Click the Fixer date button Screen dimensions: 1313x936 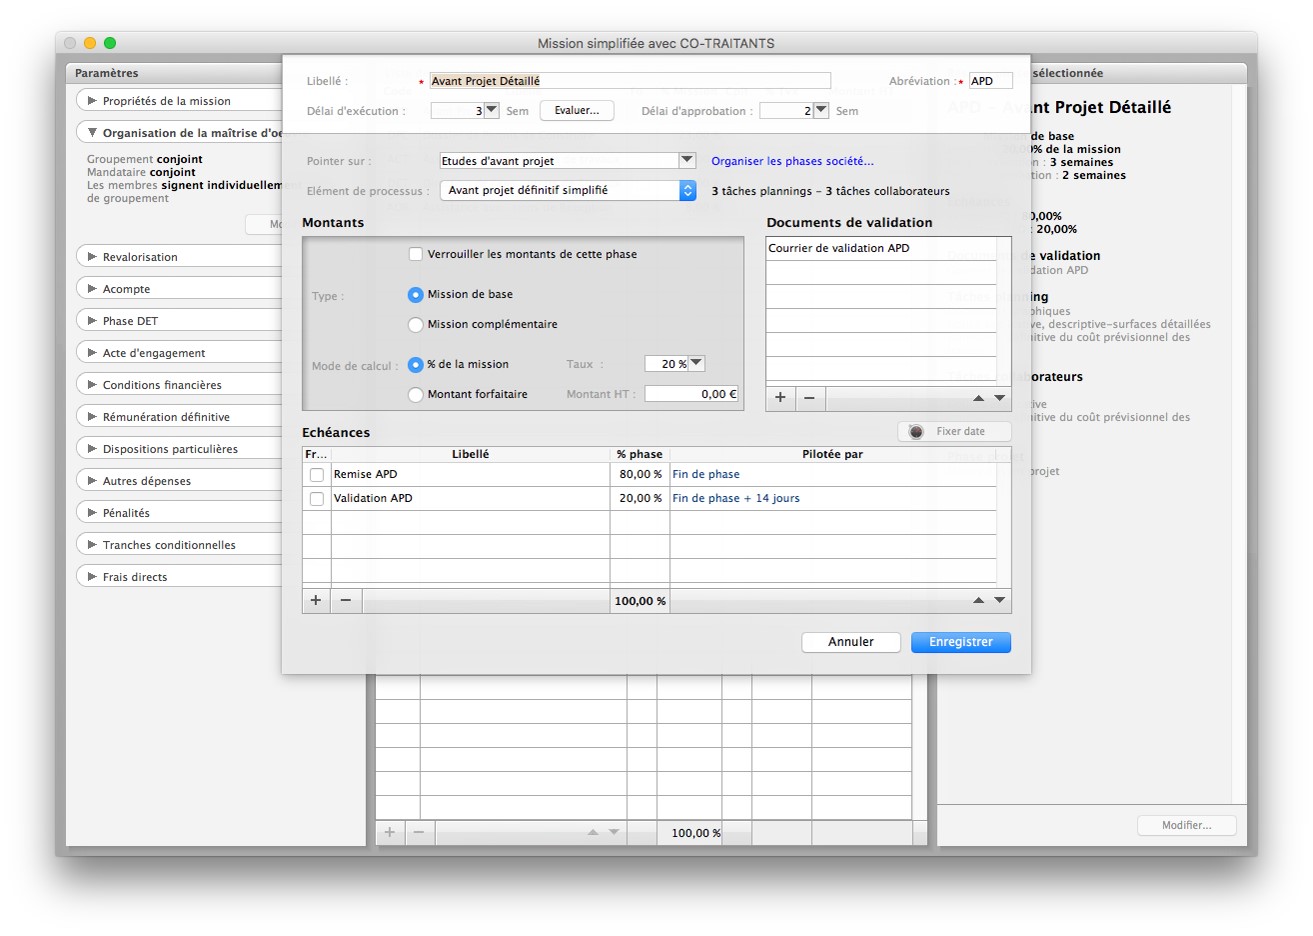click(x=955, y=431)
